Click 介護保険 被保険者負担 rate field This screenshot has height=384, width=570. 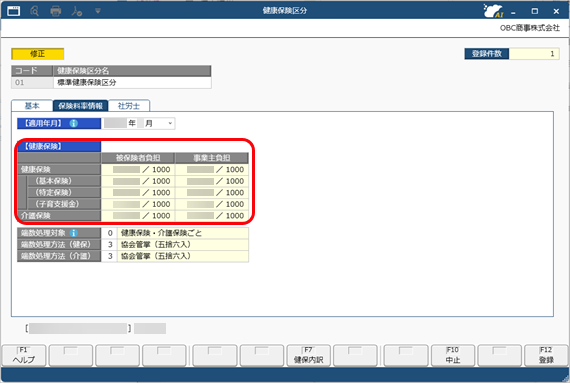point(138,216)
